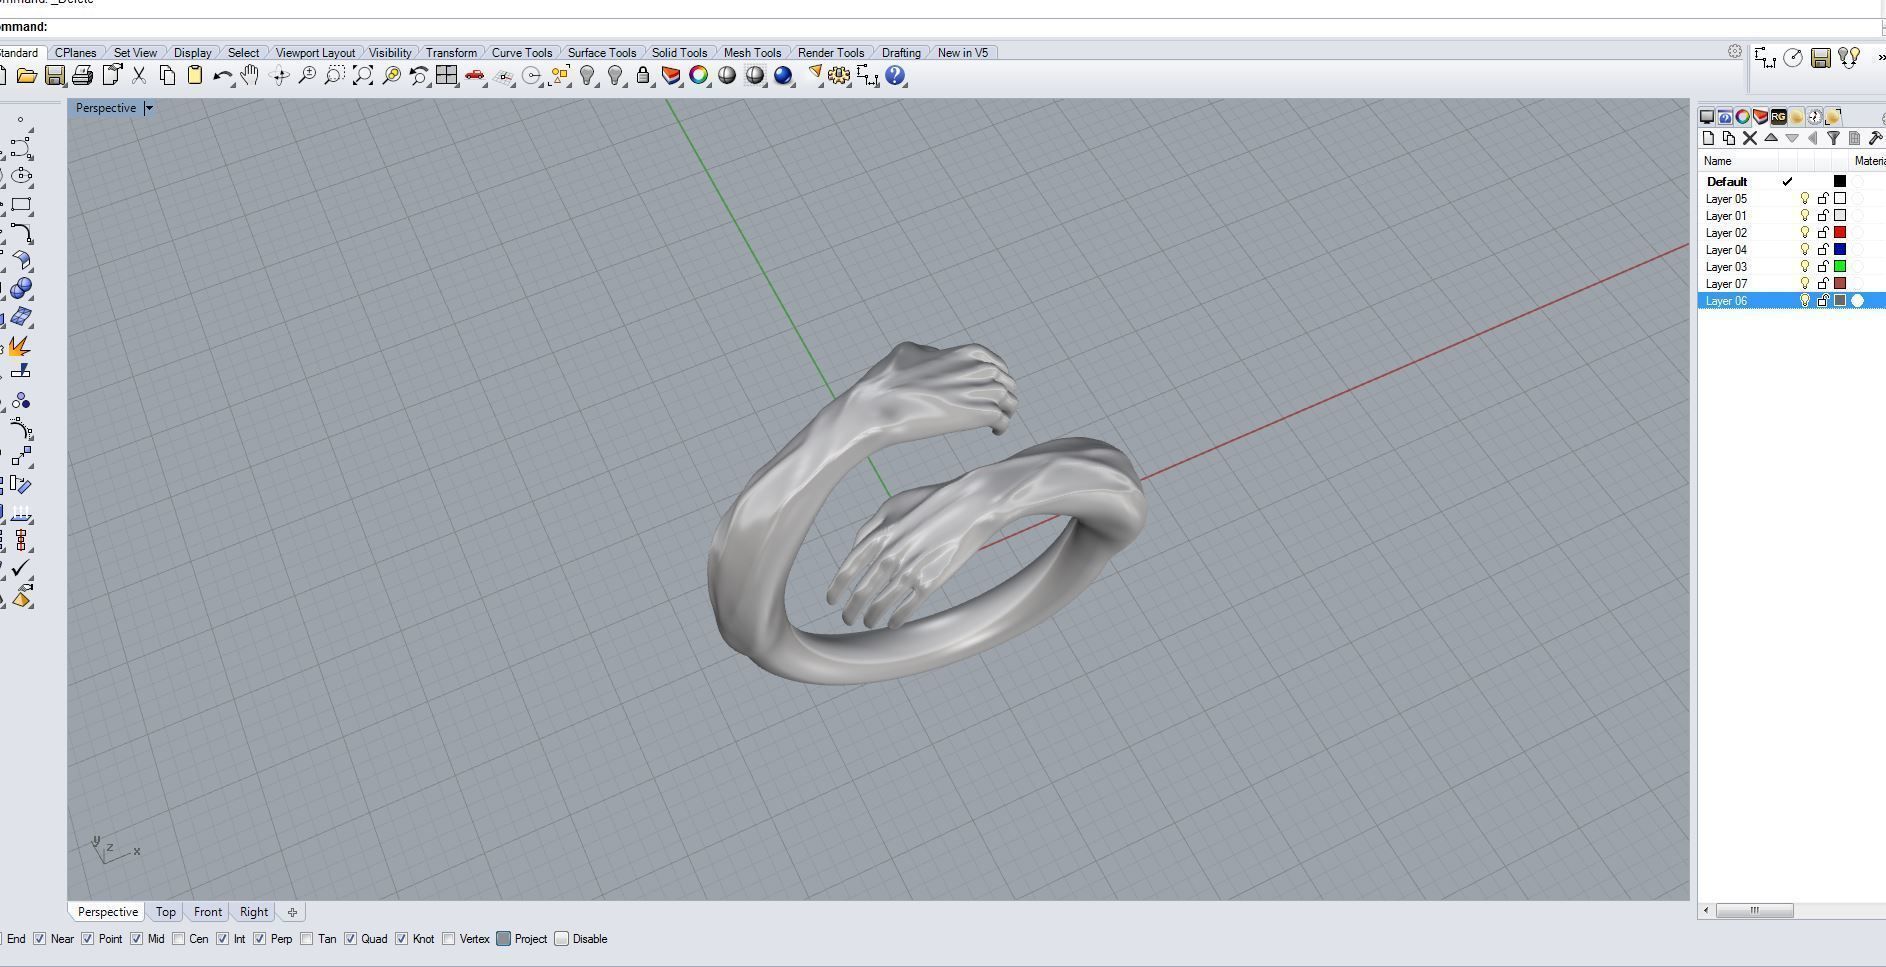This screenshot has width=1886, height=967.
Task: Undo with the curved arrow icon
Action: tap(222, 76)
